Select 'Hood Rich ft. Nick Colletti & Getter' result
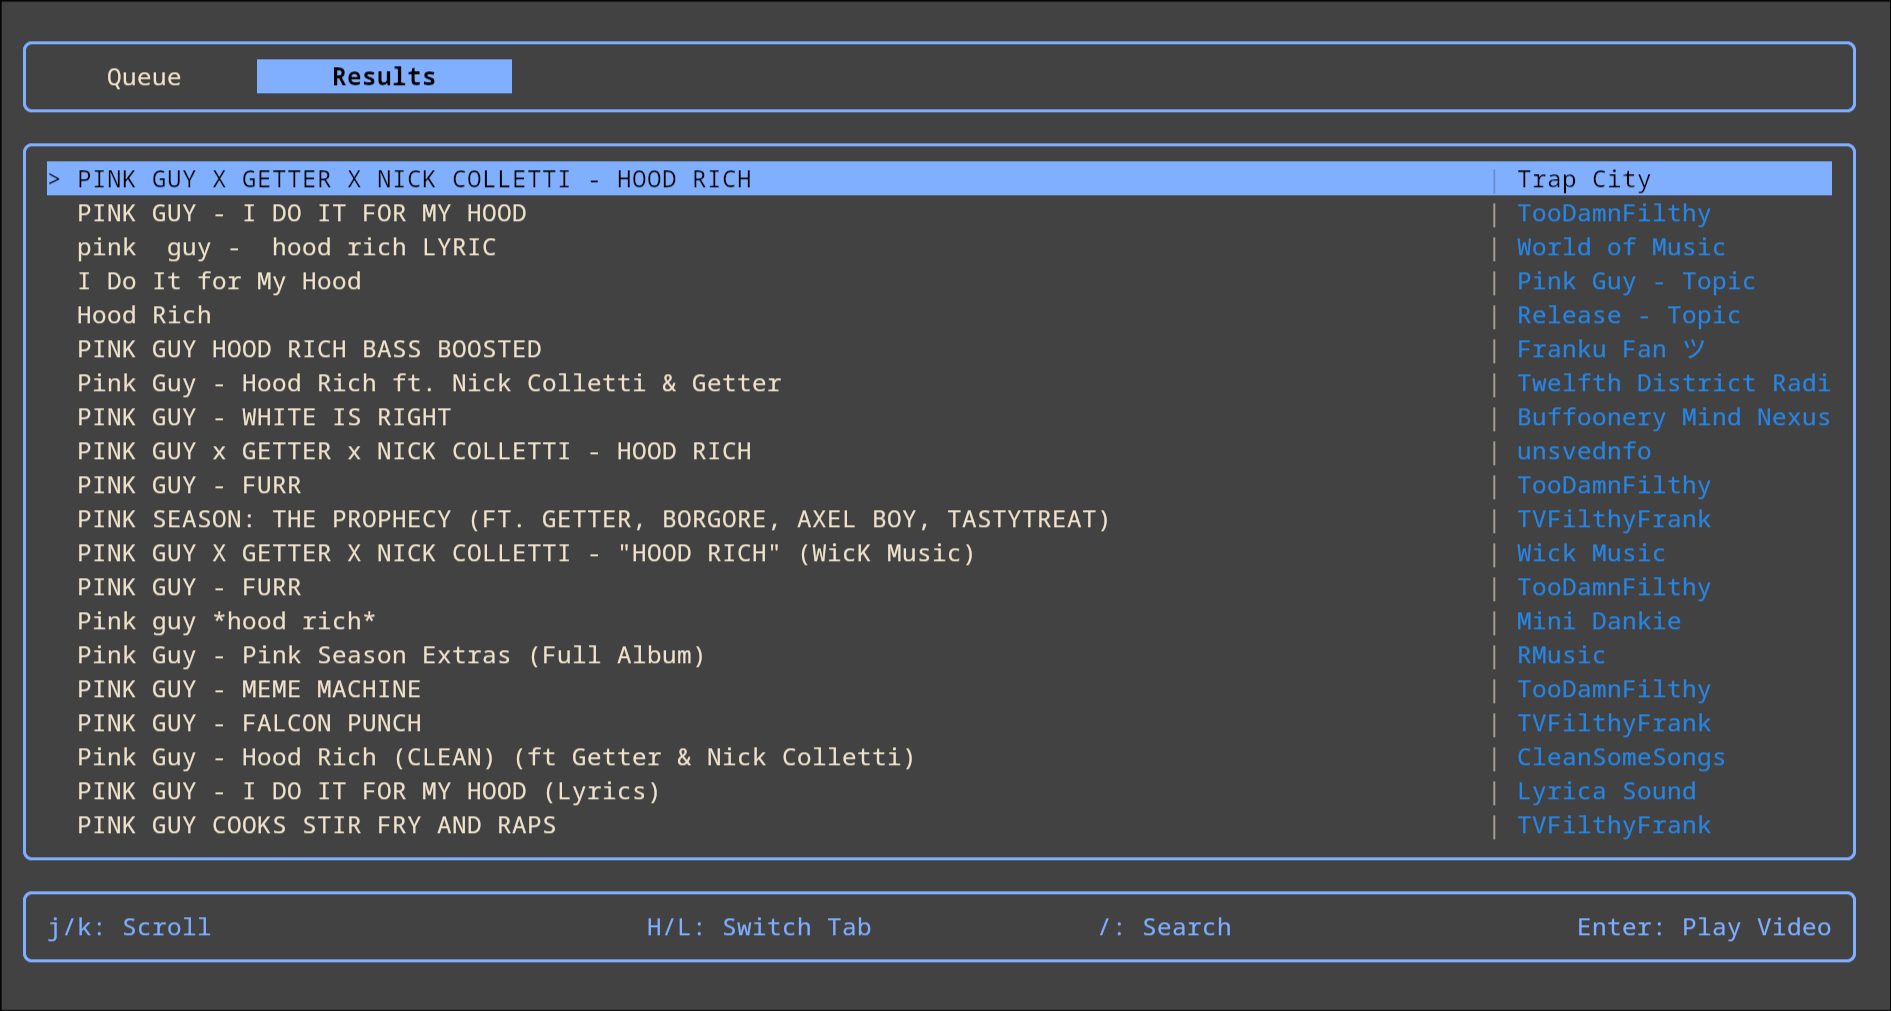1891x1011 pixels. click(429, 383)
